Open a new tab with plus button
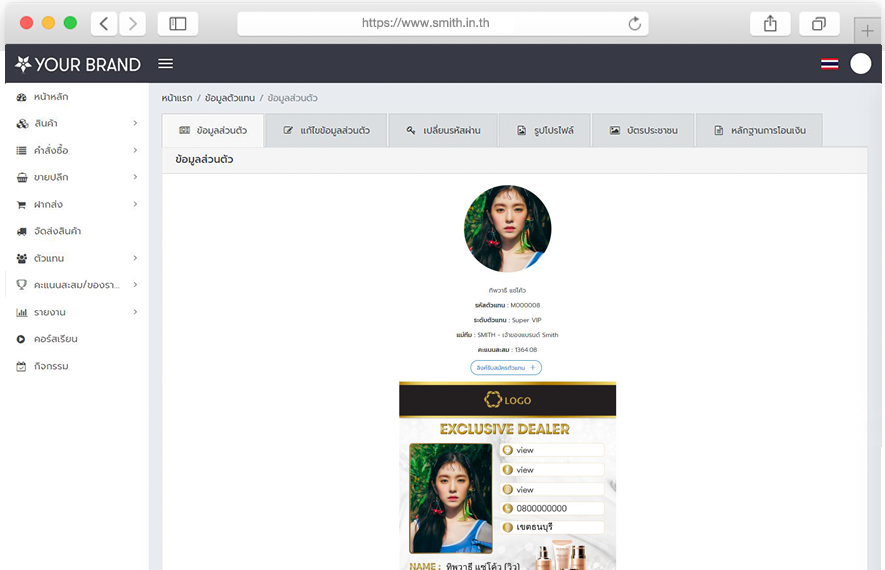885x570 pixels. [x=868, y=31]
